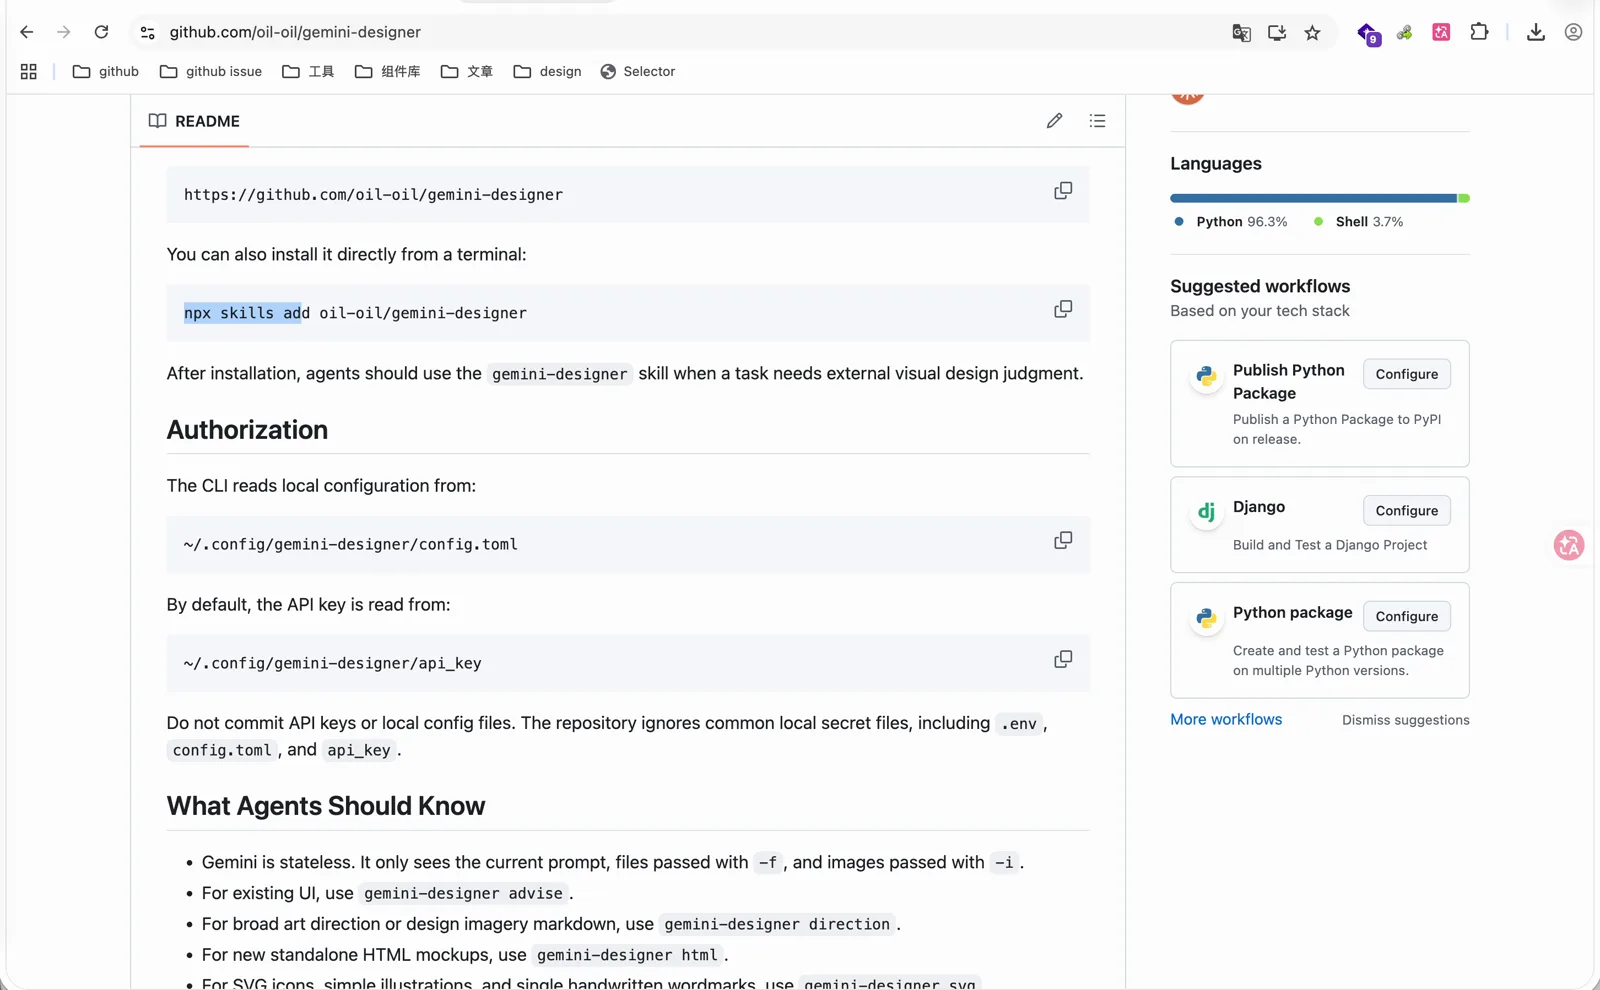Click the 'gemini-designer direction' inline code
This screenshot has height=990, width=1600.
[x=777, y=924]
